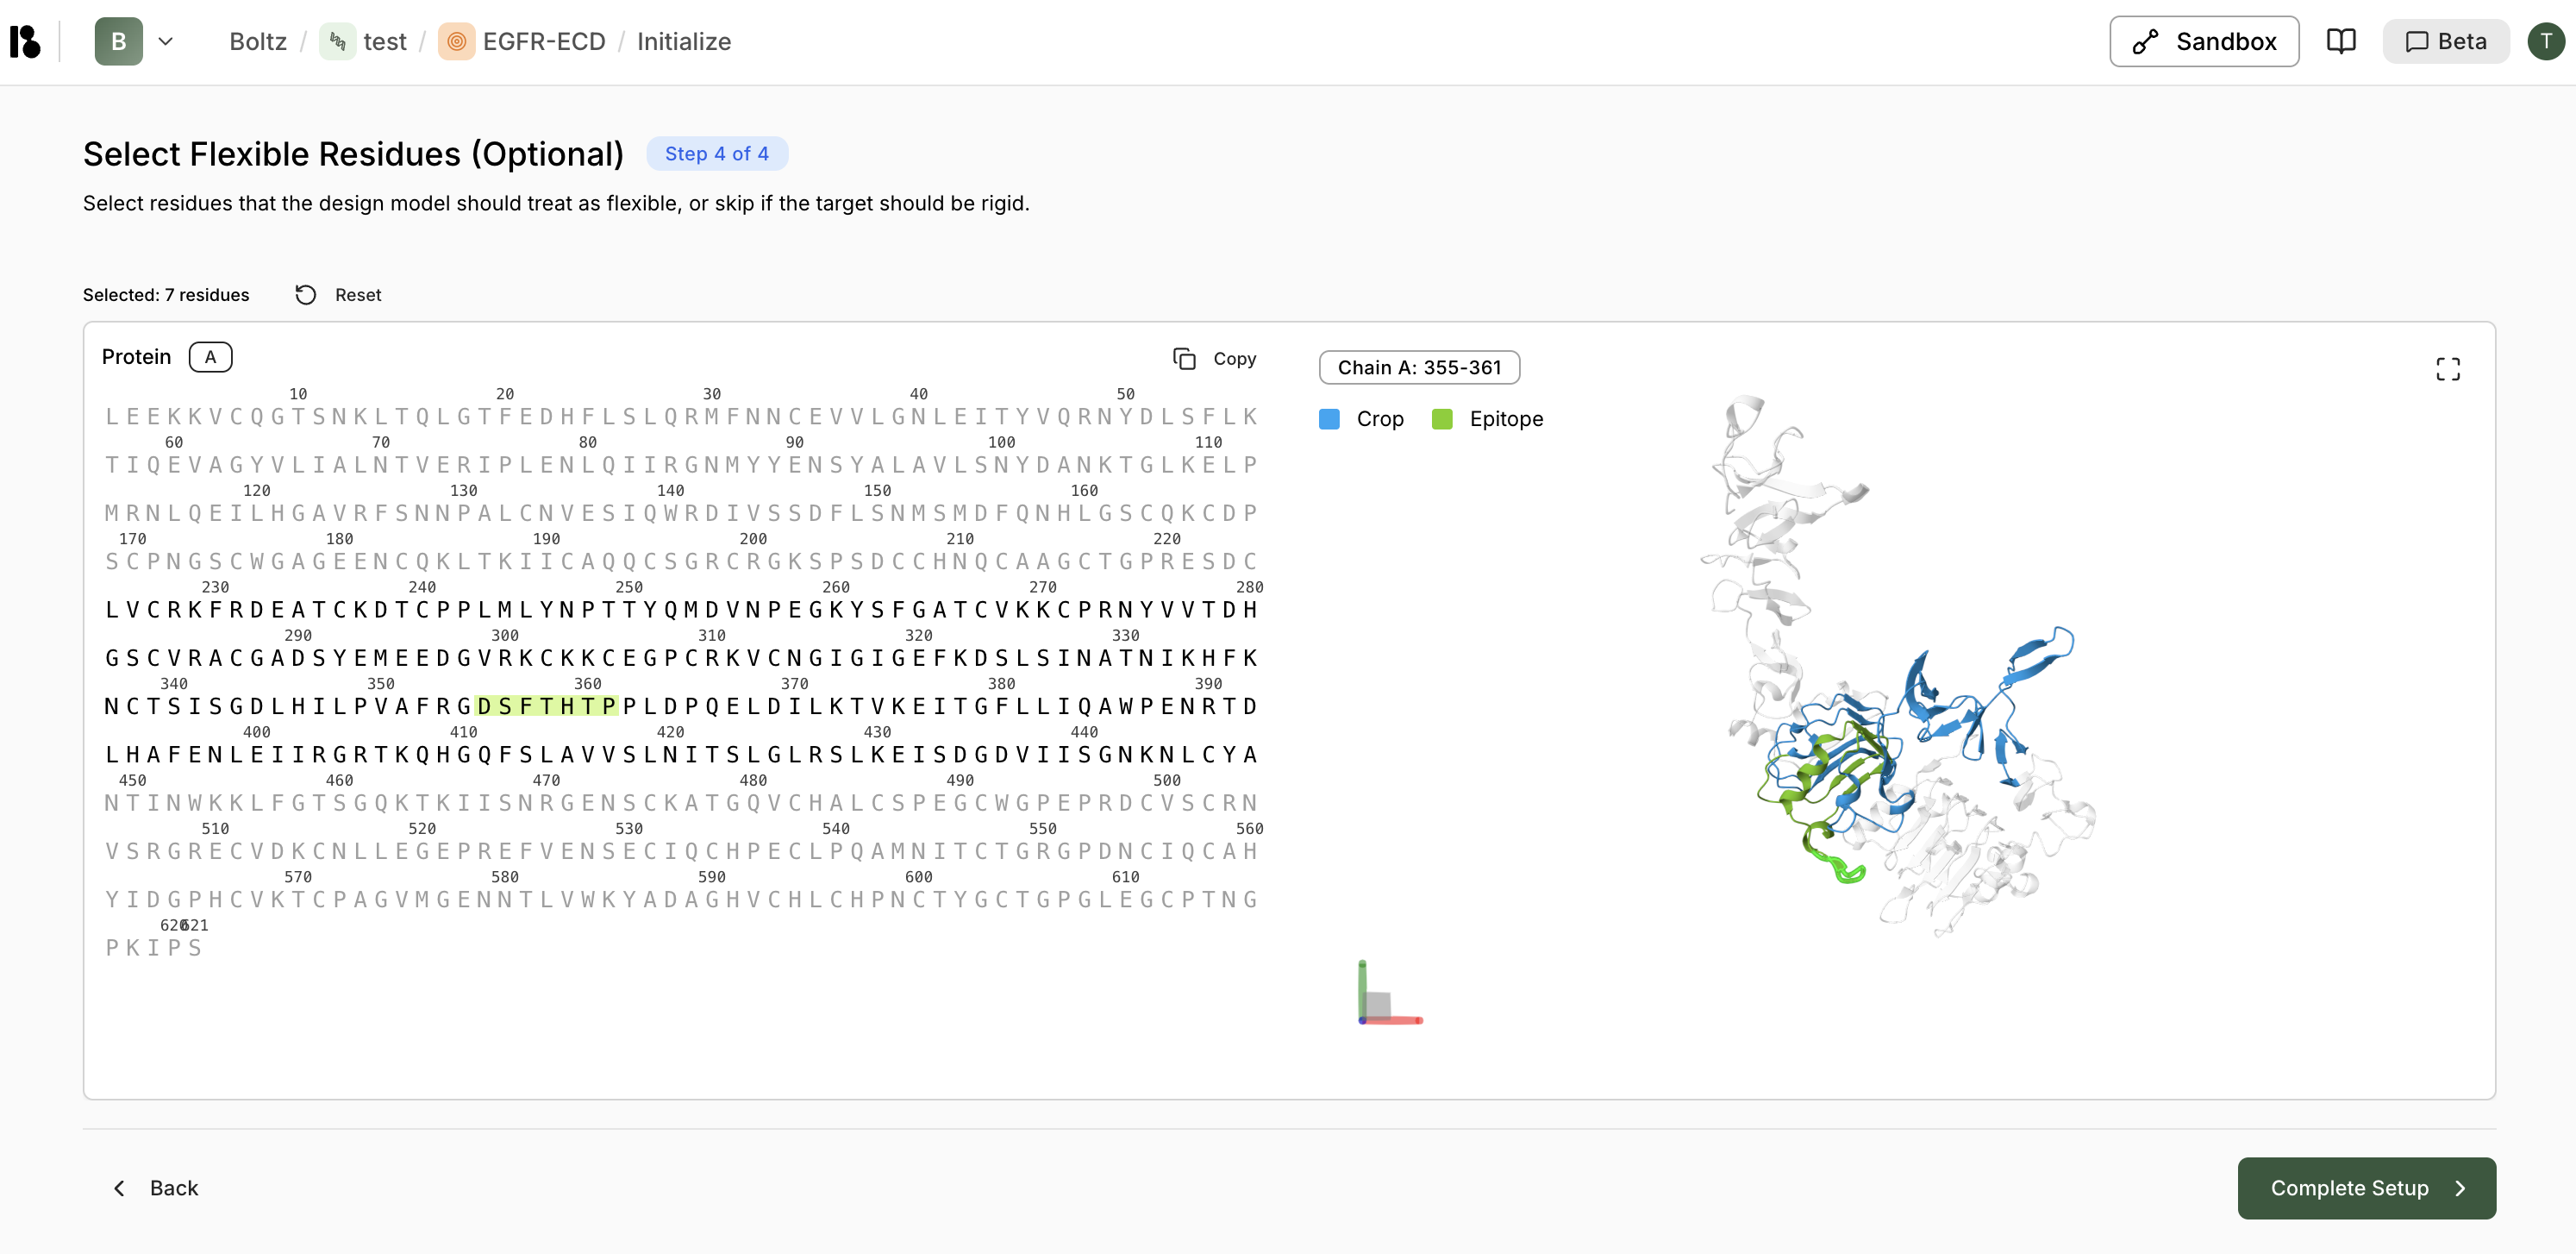Viewport: 2576px width, 1254px height.
Task: Click the Reset selection icon
Action: coord(306,294)
